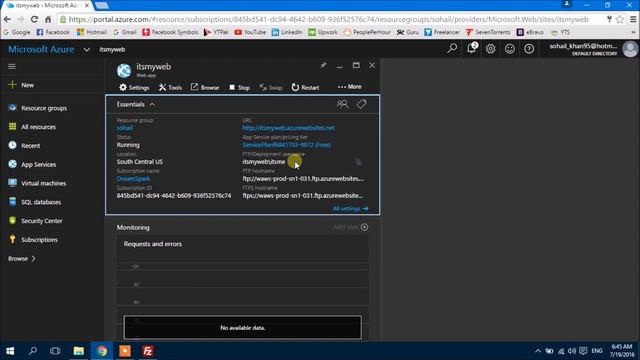
Task: Open App Services in the sidebar
Action: pos(32,164)
